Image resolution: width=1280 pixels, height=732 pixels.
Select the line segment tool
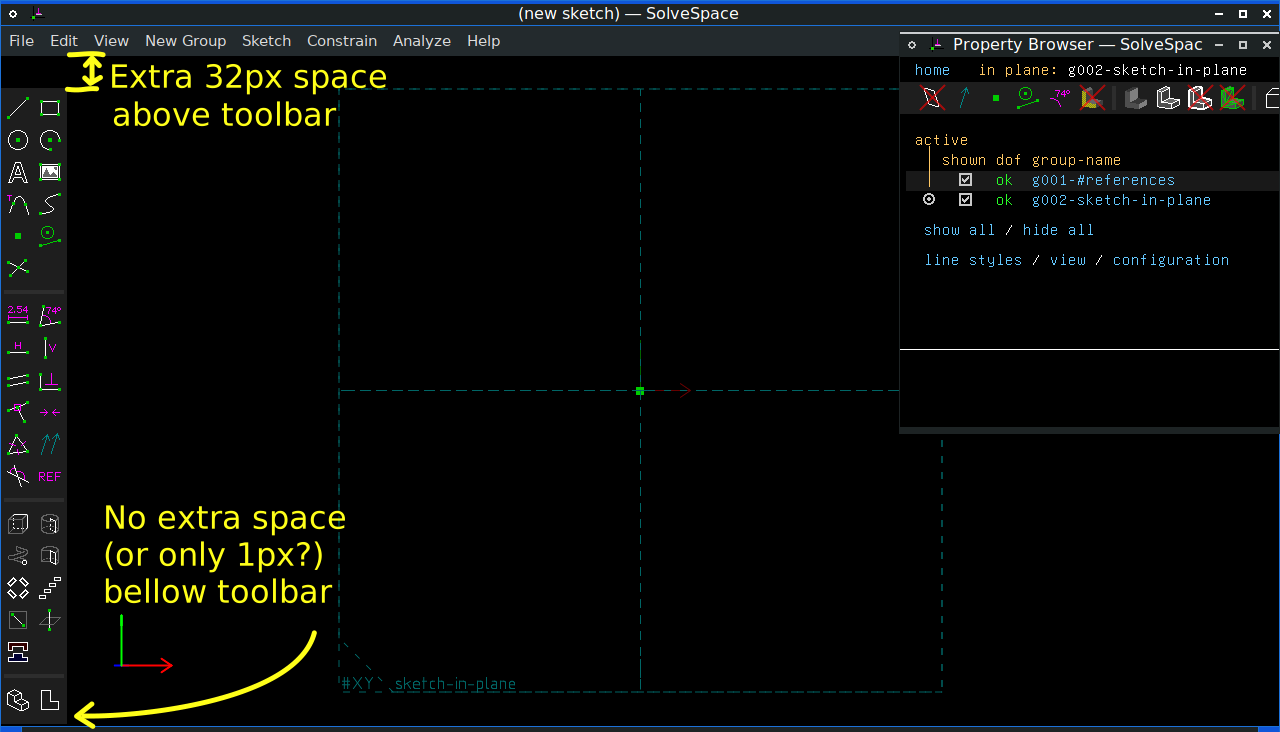click(x=17, y=107)
